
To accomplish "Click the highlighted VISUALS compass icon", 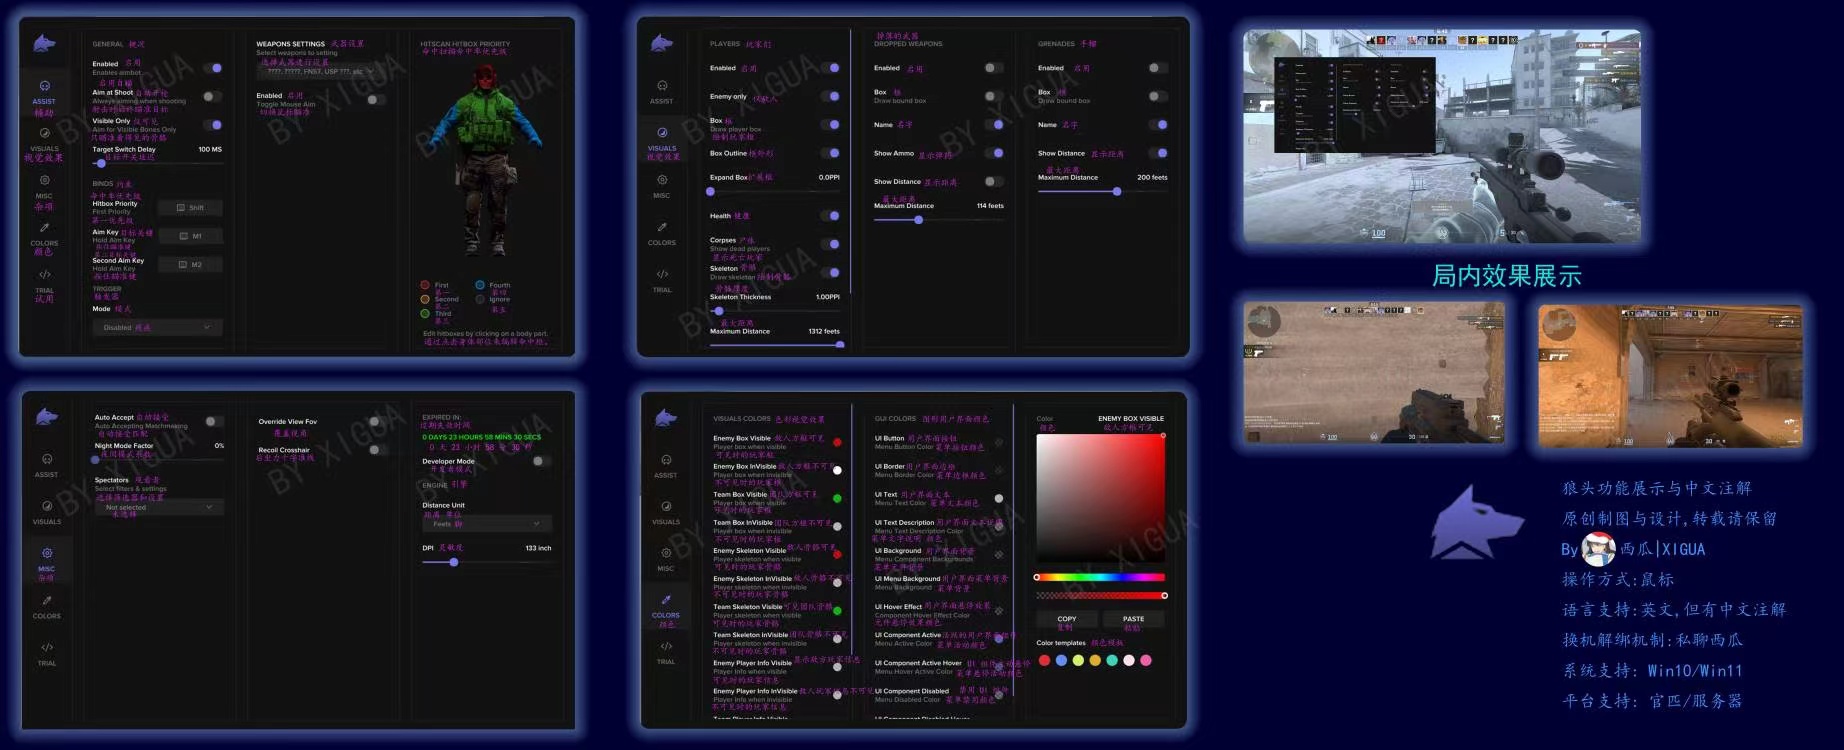I will pos(662,132).
